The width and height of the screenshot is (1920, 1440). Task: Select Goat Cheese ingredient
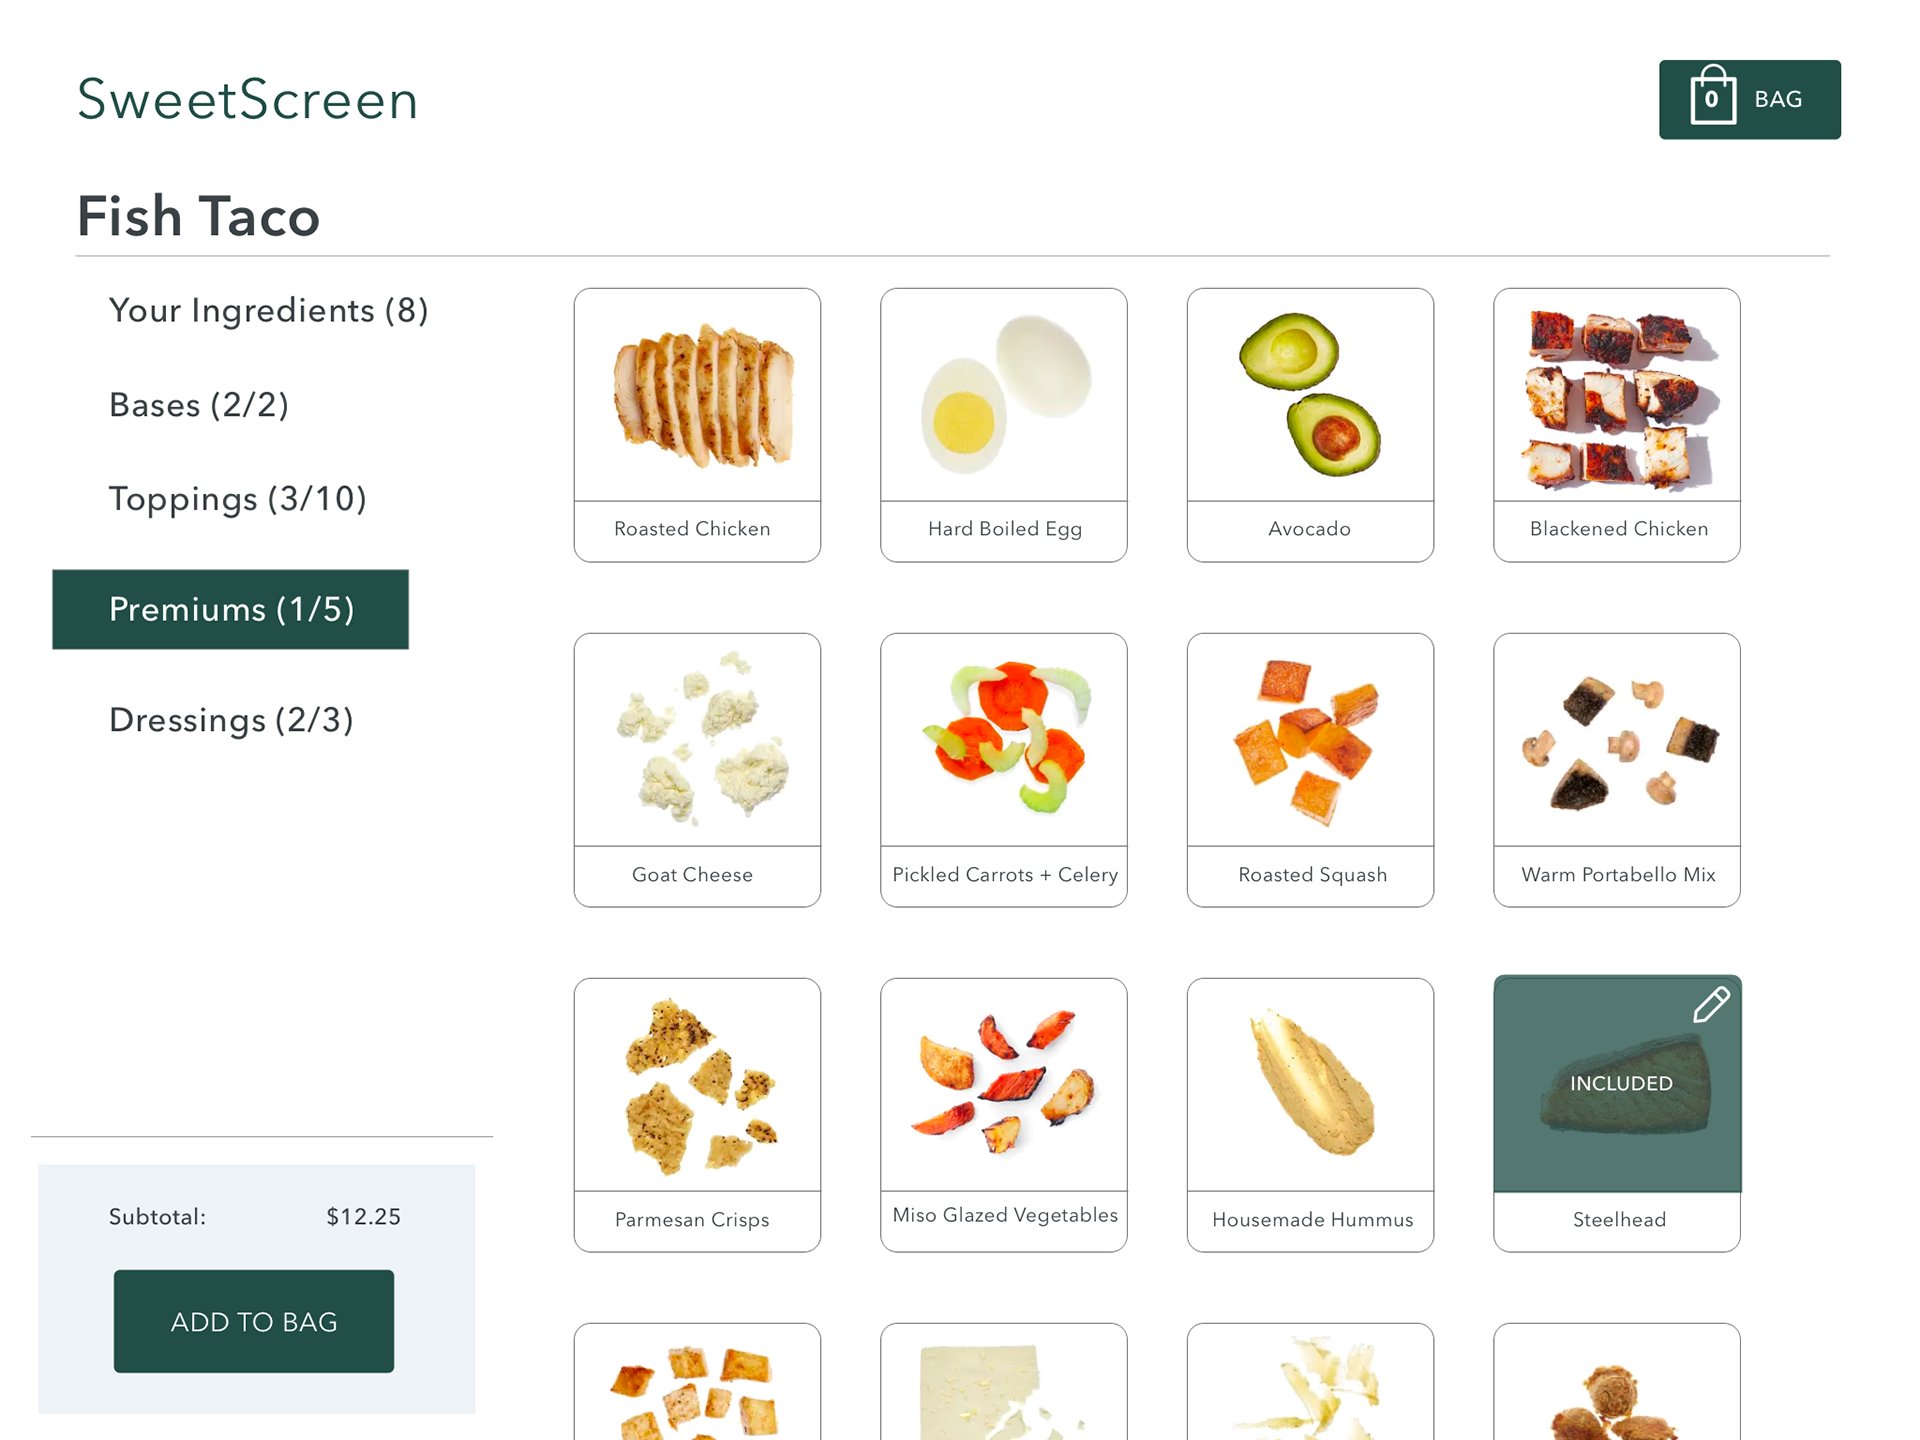[697, 770]
